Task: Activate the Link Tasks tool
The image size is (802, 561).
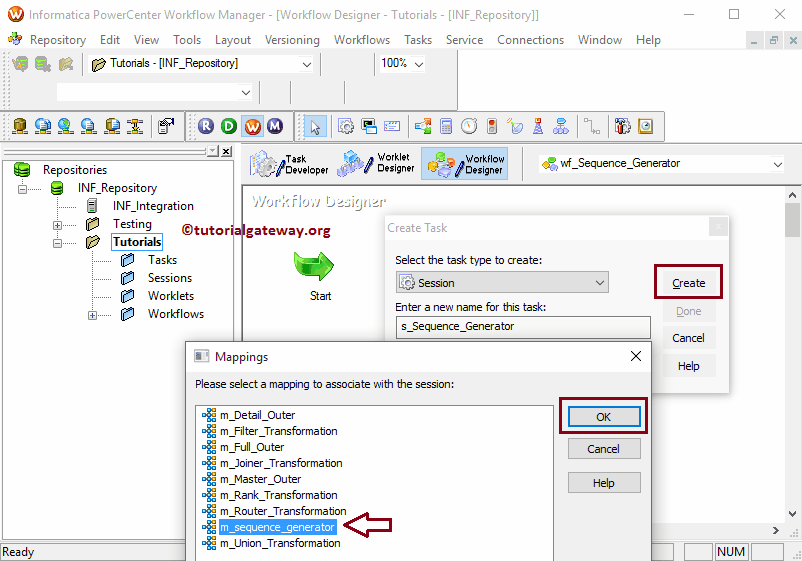Action: click(x=592, y=126)
